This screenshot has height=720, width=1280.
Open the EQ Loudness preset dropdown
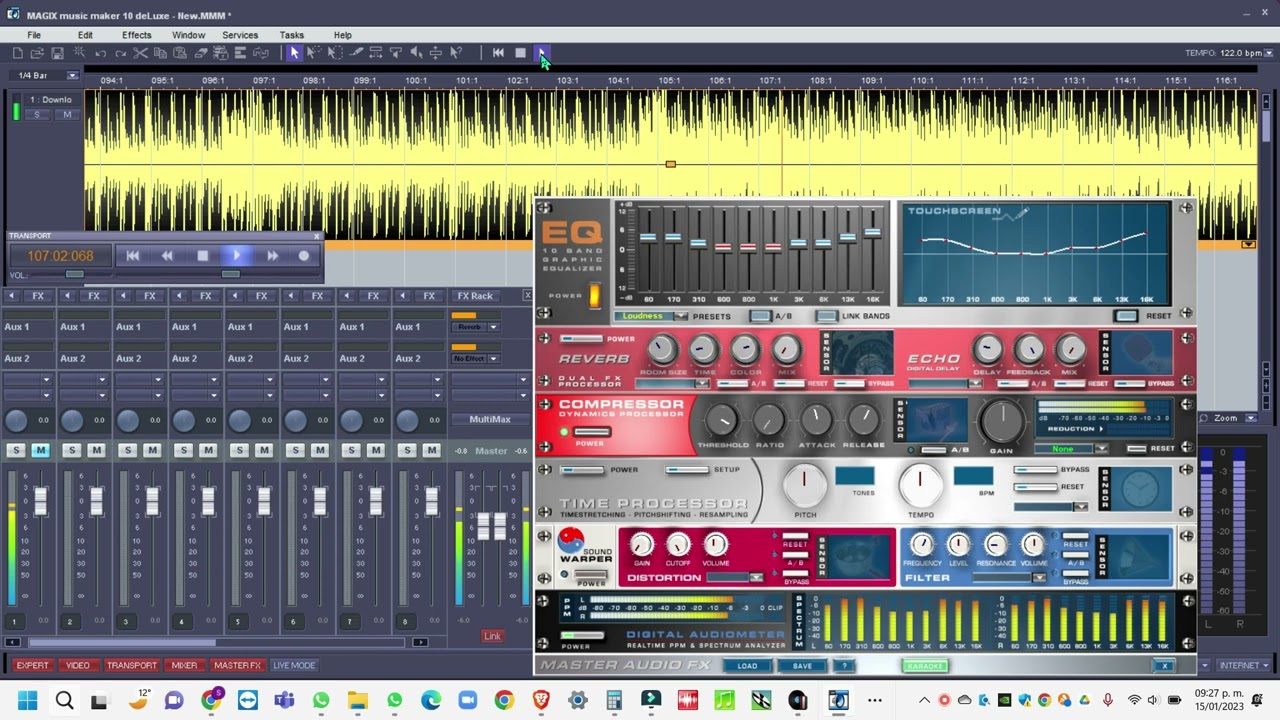pos(680,316)
